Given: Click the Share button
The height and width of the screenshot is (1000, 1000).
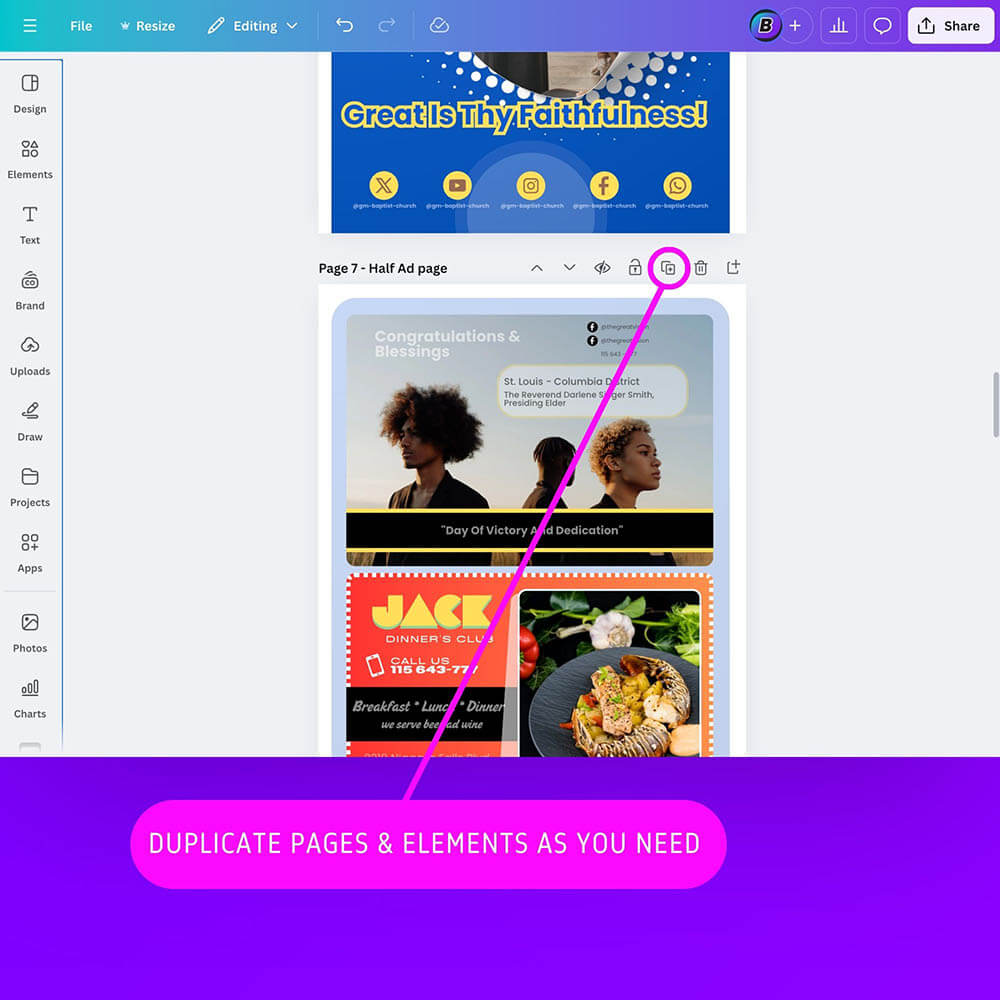Looking at the screenshot, I should coord(950,26).
